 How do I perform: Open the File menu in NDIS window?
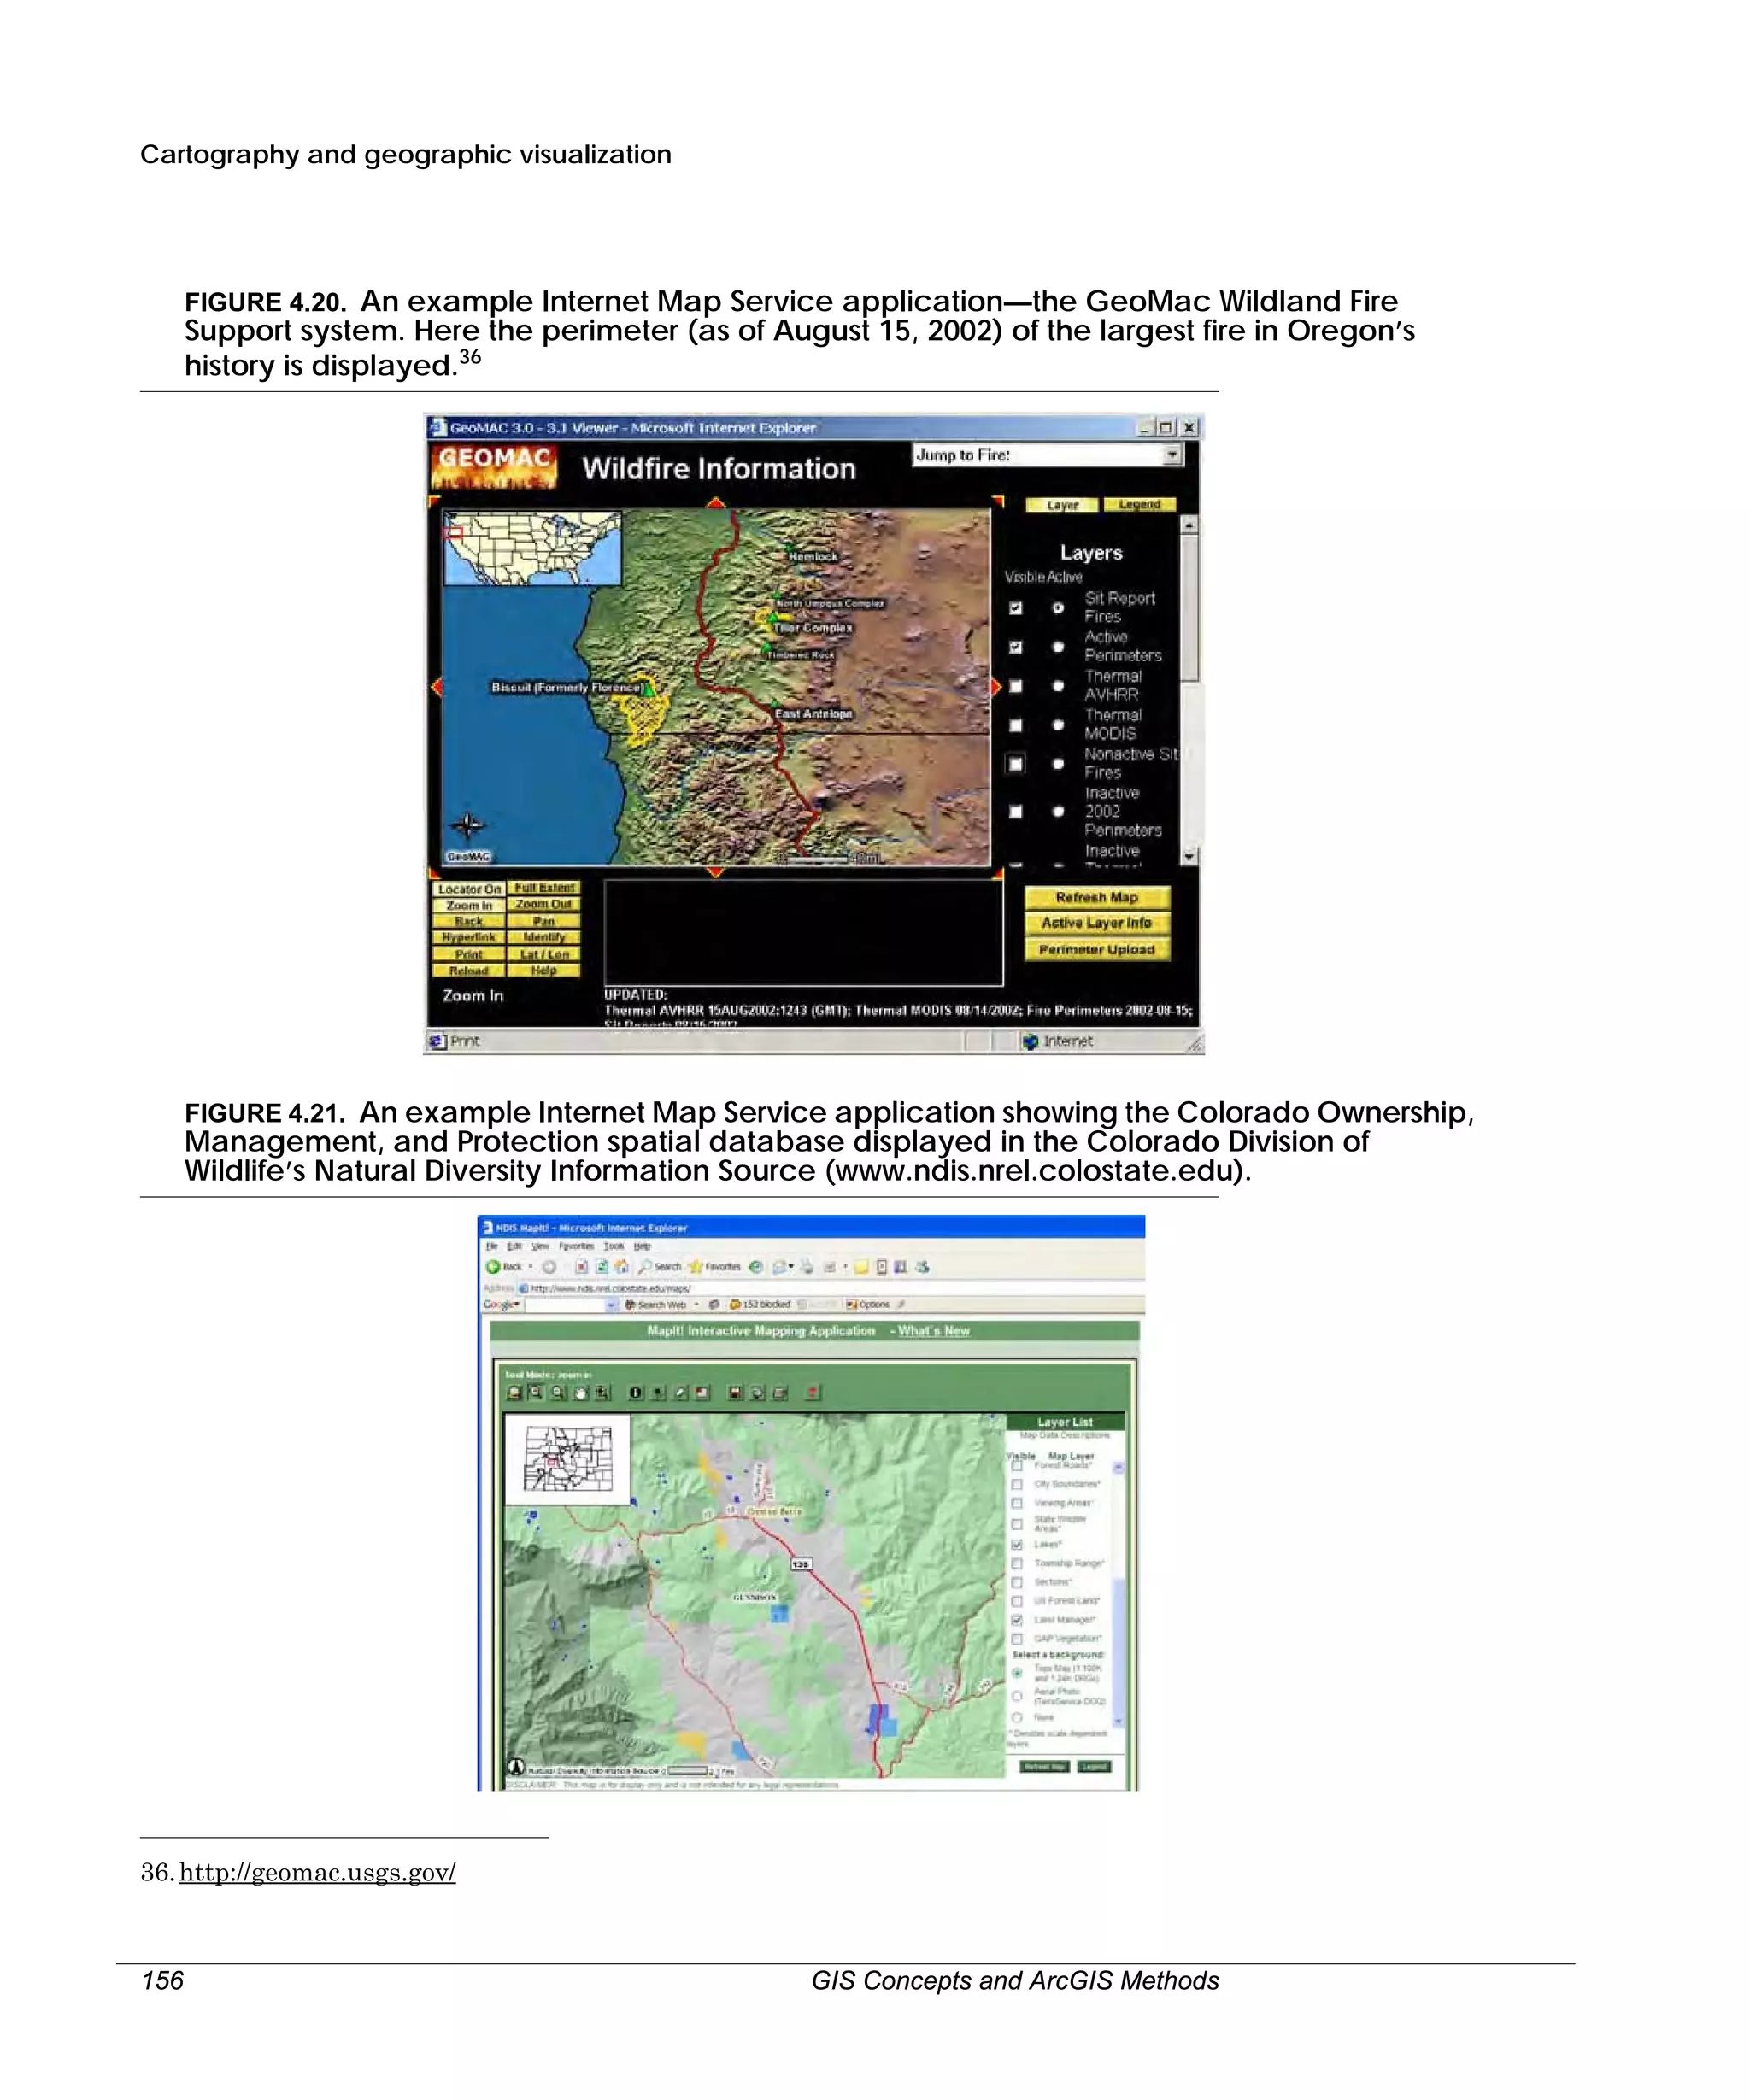491,1246
